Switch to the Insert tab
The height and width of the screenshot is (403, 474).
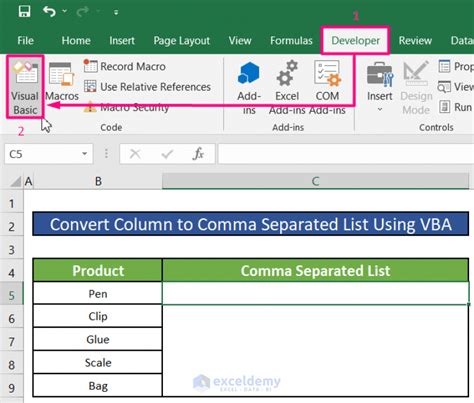point(122,41)
